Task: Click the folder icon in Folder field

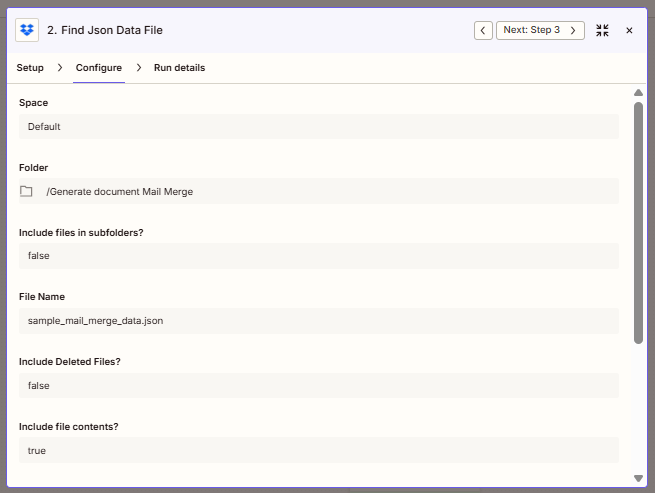Action: pos(27,191)
